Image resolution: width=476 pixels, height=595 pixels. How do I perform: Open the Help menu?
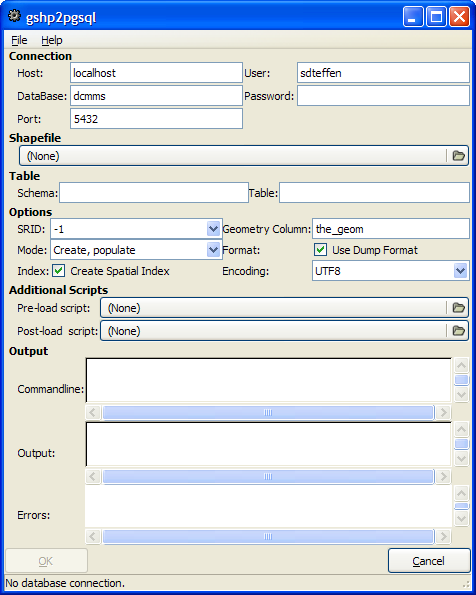coord(52,40)
